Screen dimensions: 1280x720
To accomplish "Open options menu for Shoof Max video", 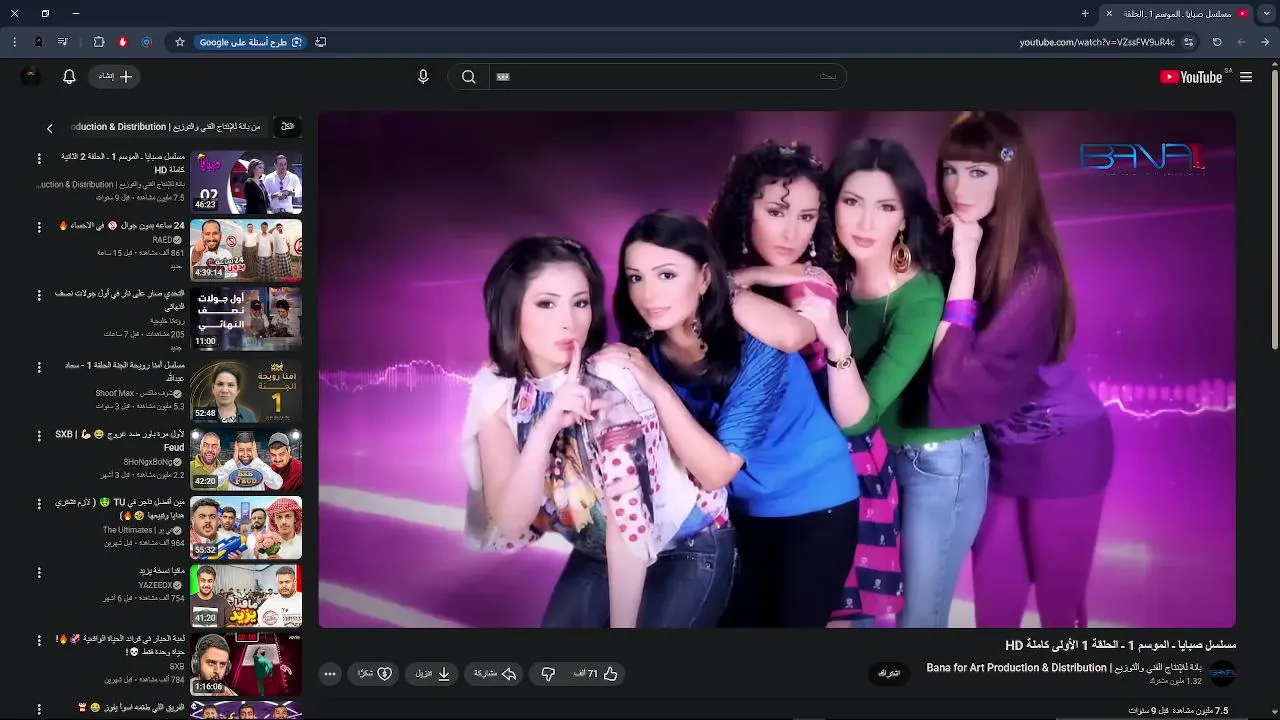I will [x=39, y=366].
